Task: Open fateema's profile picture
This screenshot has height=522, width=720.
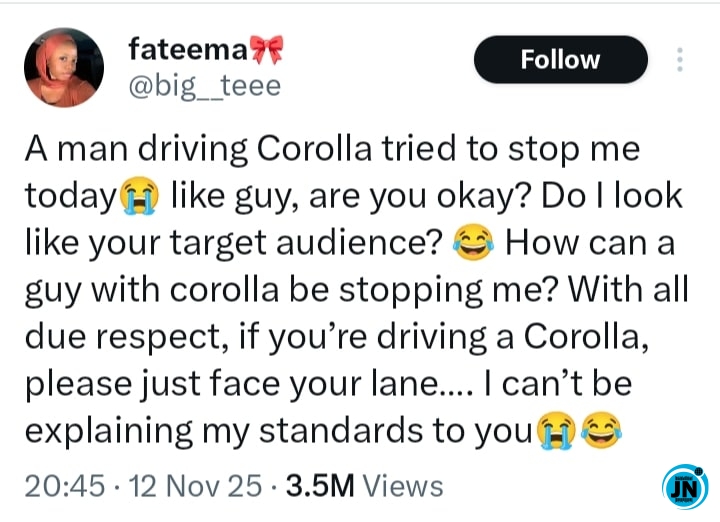Action: click(x=64, y=67)
